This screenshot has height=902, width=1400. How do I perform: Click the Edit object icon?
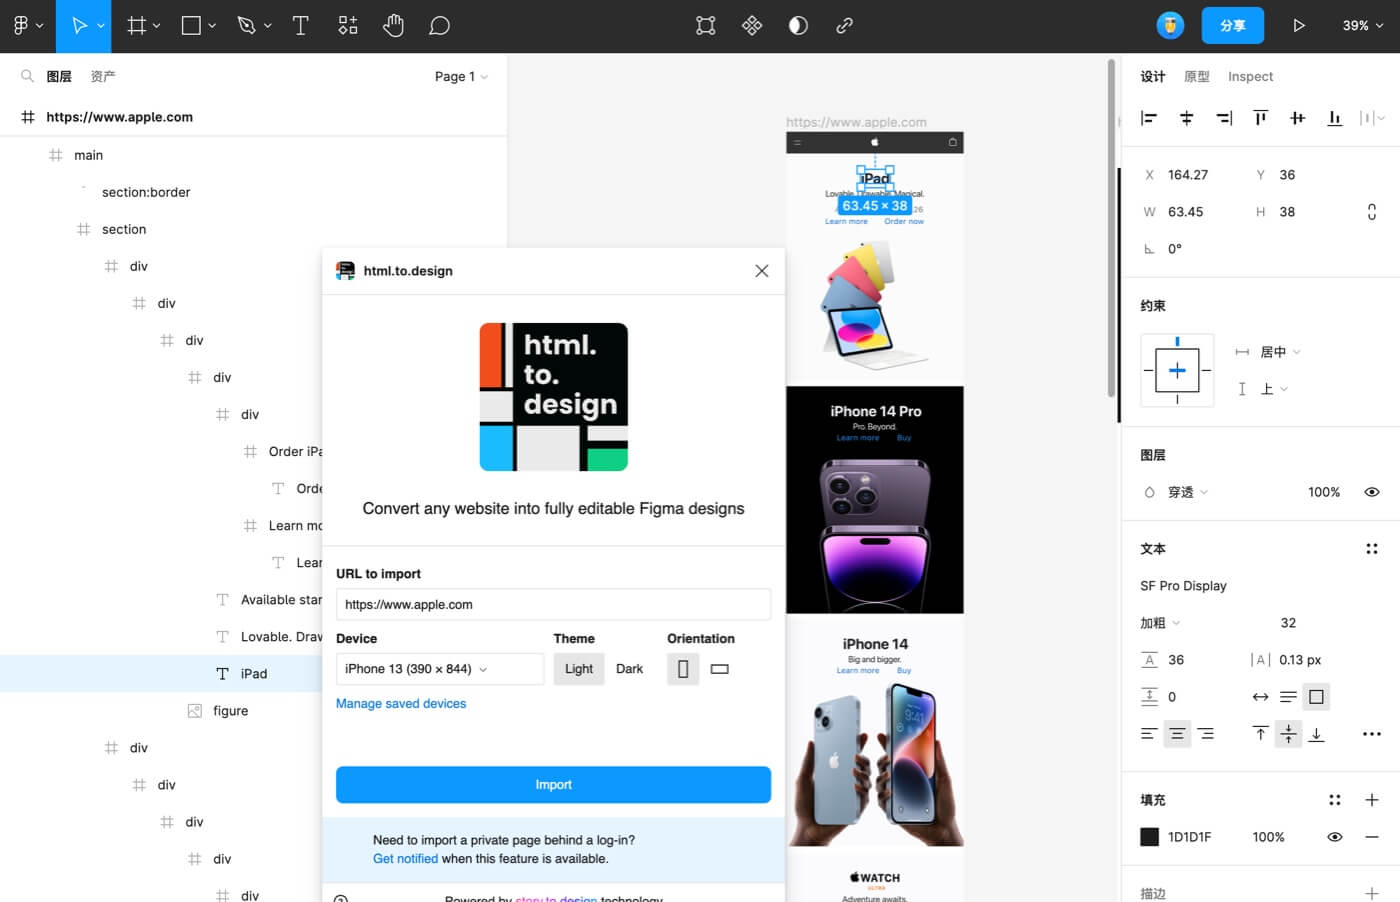[706, 26]
